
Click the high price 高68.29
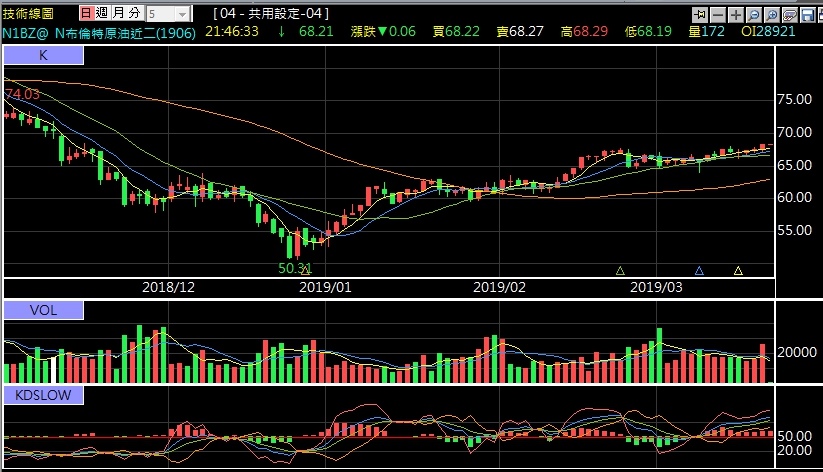coord(584,32)
